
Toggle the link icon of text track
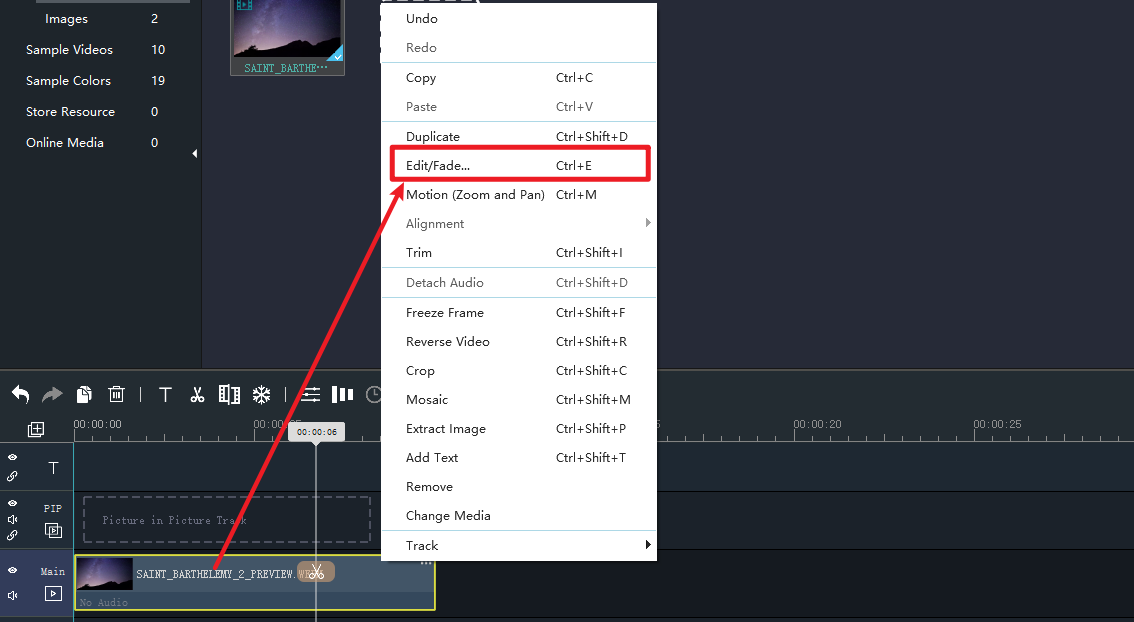[12, 476]
